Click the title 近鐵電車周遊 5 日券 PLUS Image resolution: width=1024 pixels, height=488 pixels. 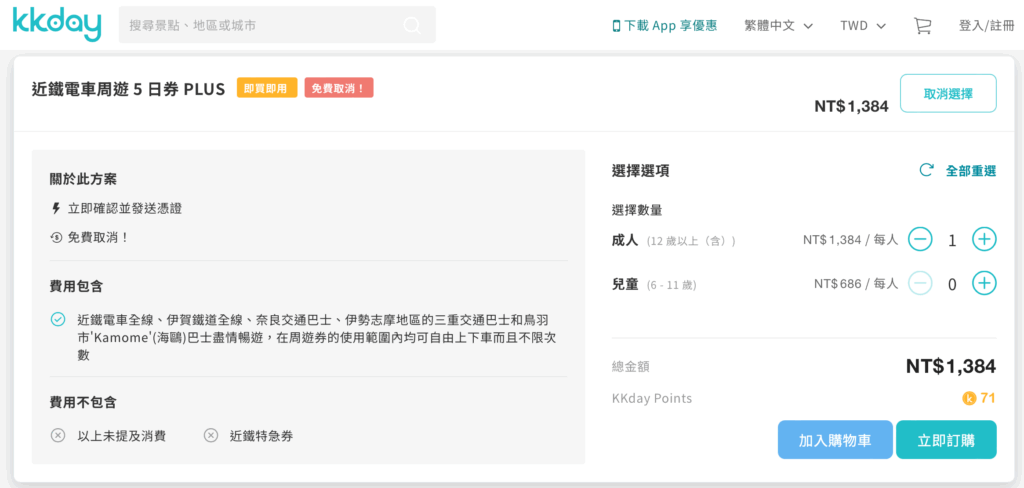point(129,88)
